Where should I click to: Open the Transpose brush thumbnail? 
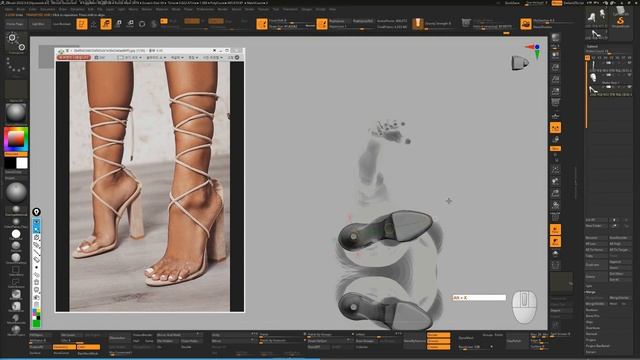(16, 42)
